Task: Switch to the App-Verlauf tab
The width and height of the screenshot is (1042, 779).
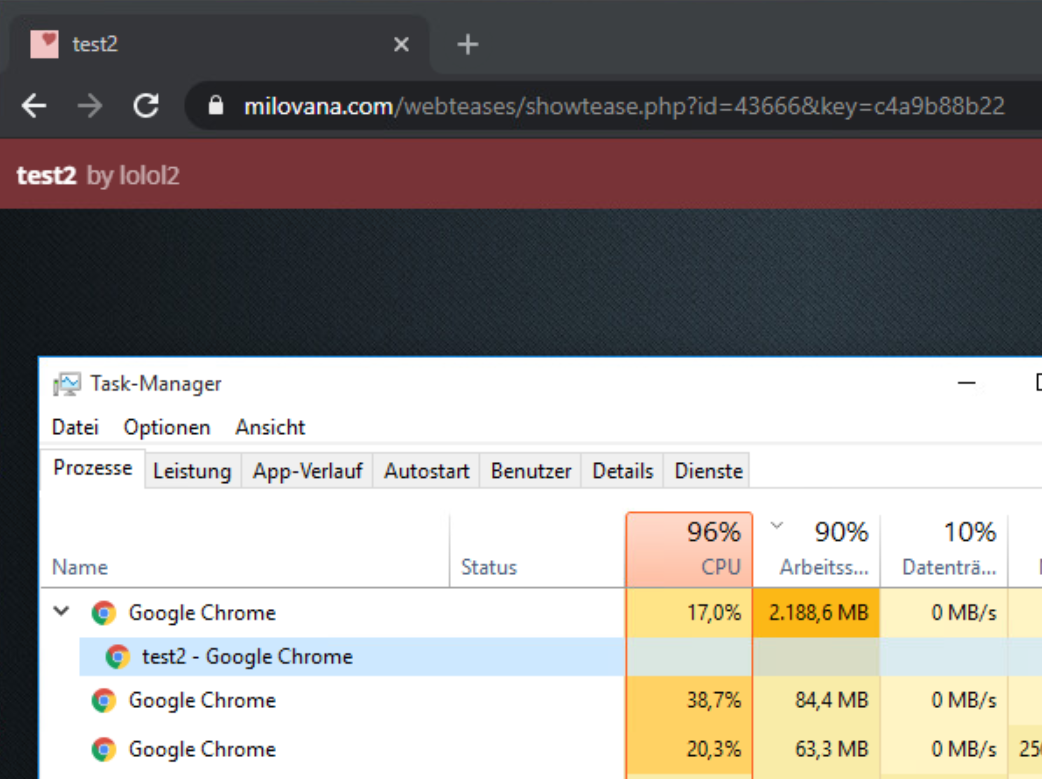Action: [x=307, y=471]
